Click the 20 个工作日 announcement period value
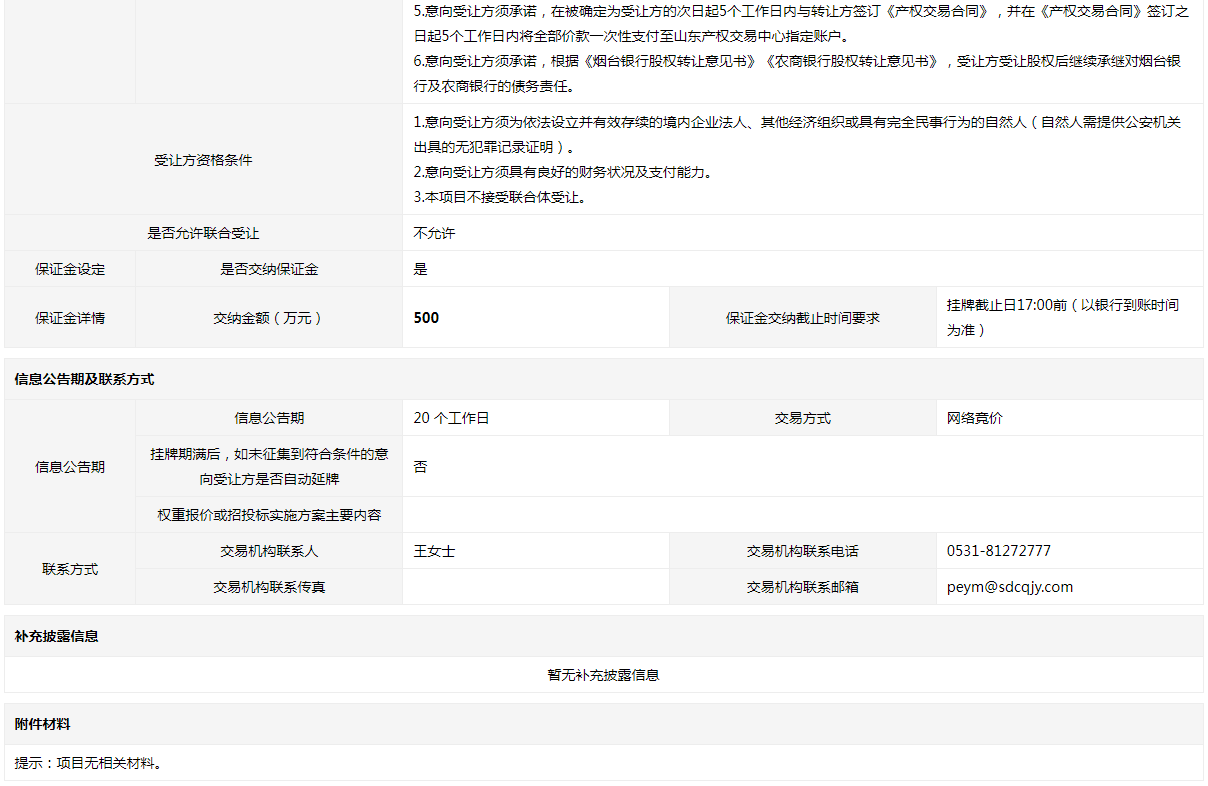1208x786 pixels. click(451, 418)
